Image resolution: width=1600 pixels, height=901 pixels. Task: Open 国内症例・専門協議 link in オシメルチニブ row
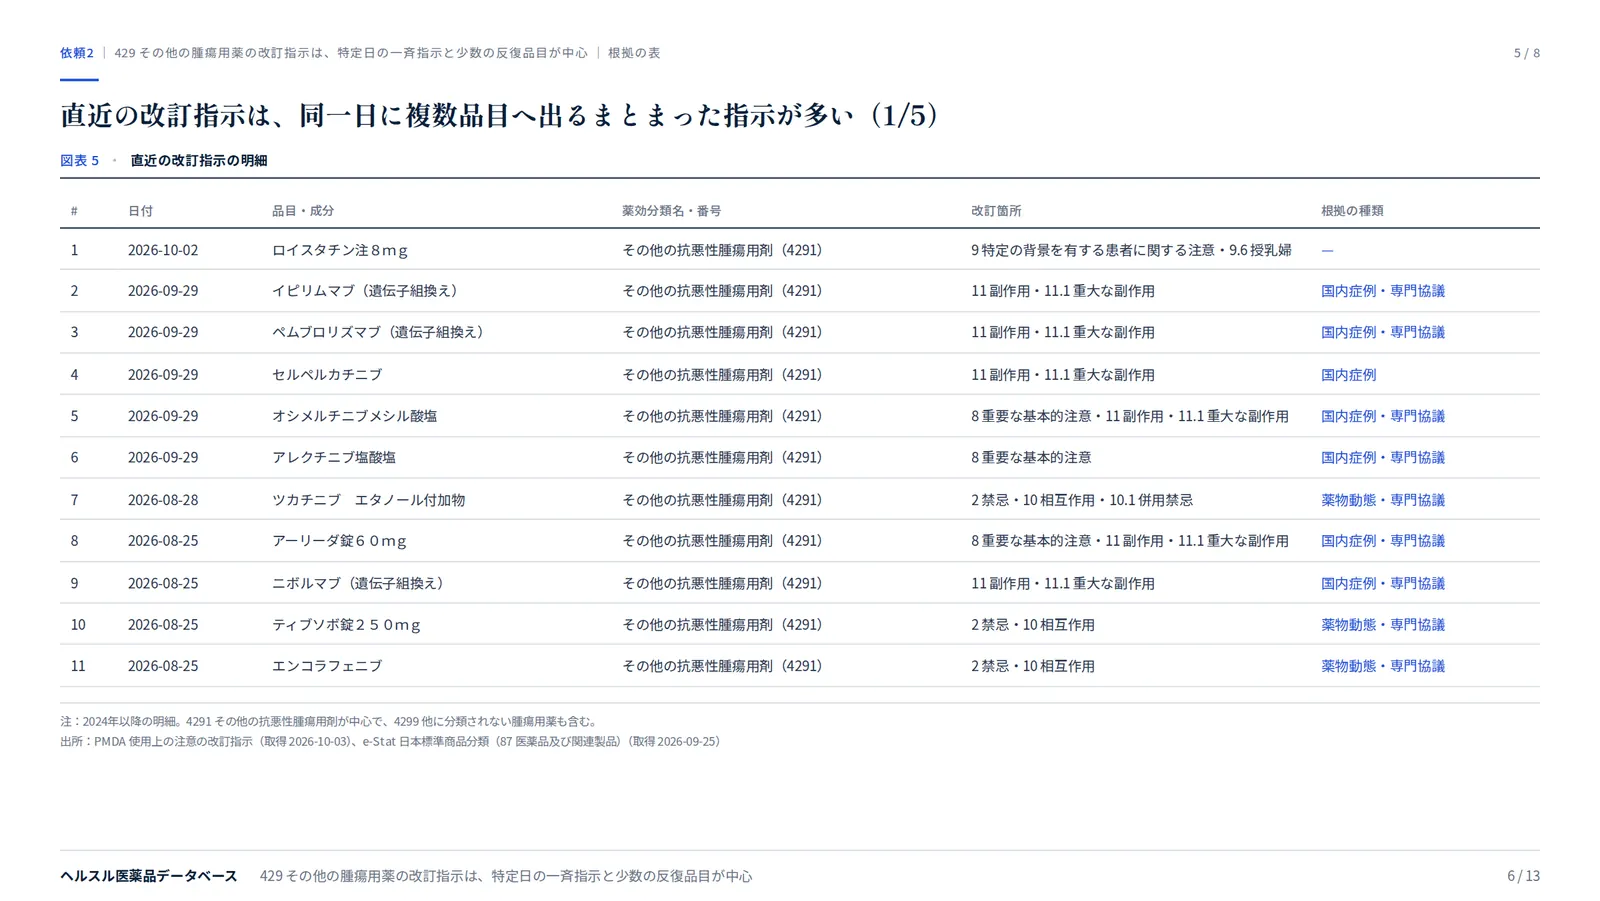click(1383, 416)
